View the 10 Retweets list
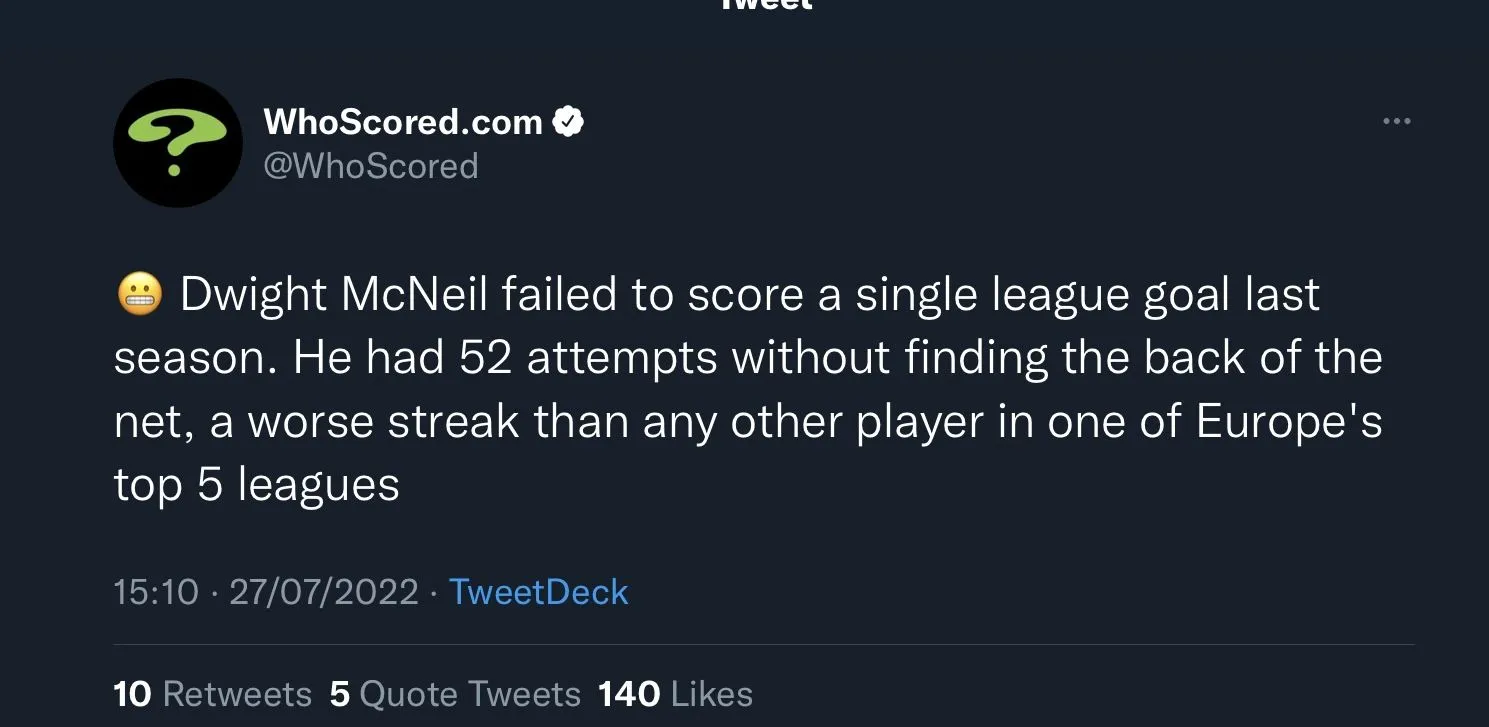1489x727 pixels. click(212, 694)
